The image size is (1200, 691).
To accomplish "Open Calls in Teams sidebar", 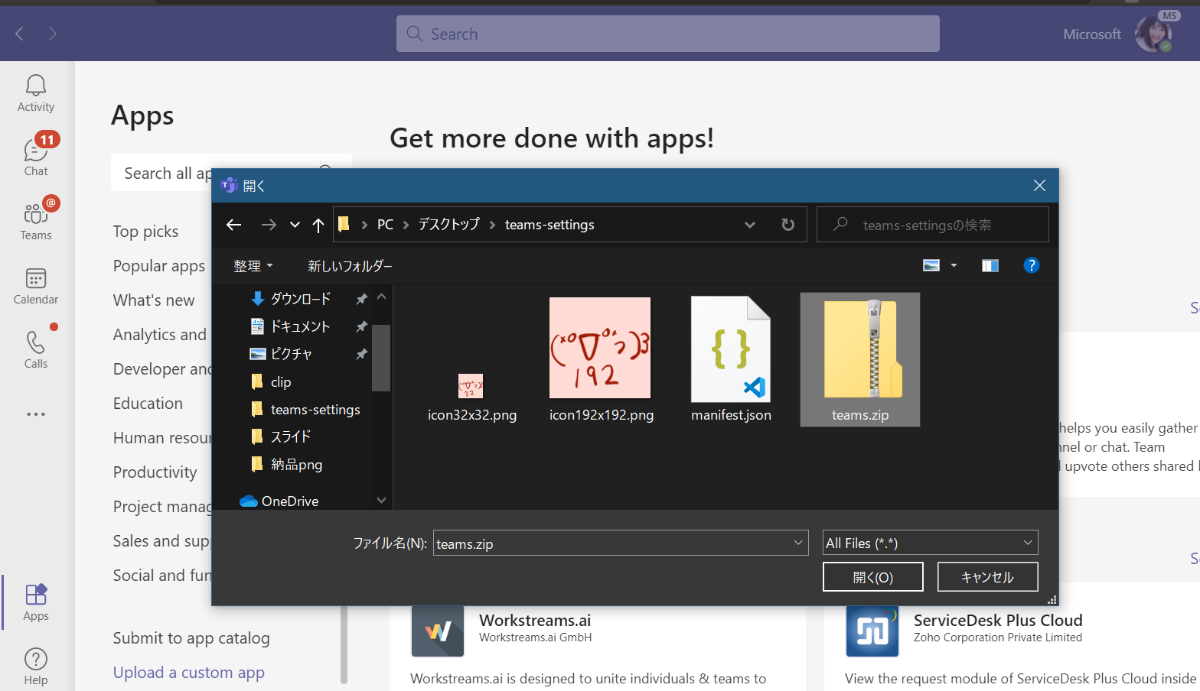I will point(36,349).
